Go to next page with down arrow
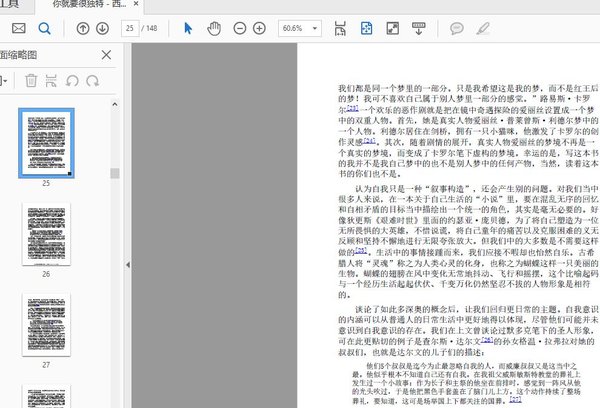Image resolution: width=600 pixels, height=408 pixels. [x=103, y=29]
